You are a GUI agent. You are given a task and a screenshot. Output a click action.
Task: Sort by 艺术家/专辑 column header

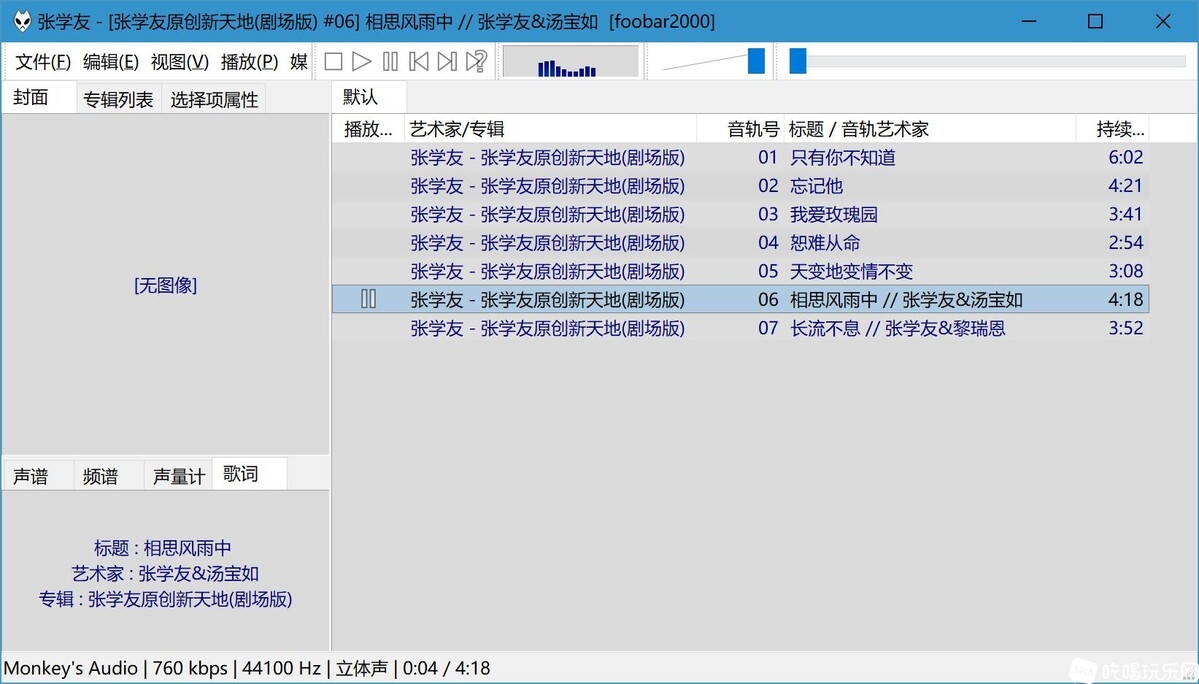coord(551,129)
